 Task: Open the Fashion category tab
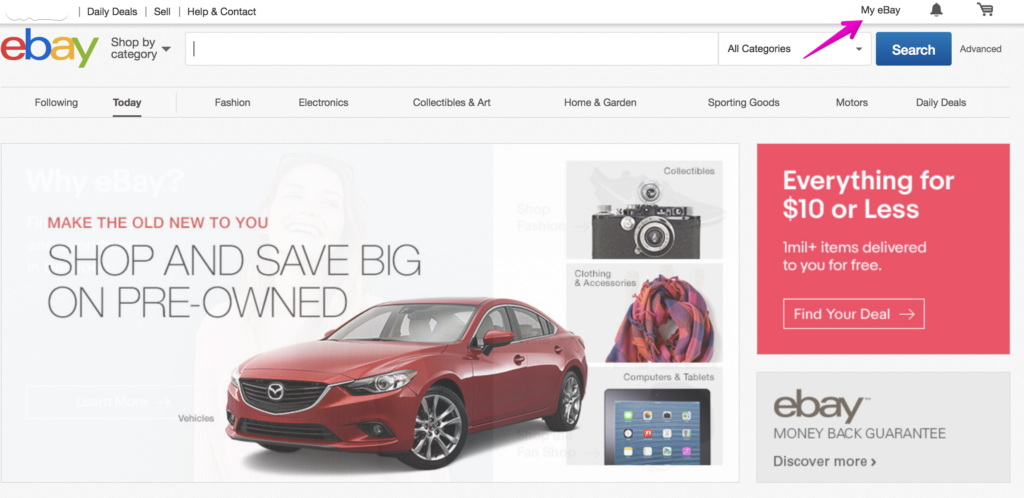232,102
